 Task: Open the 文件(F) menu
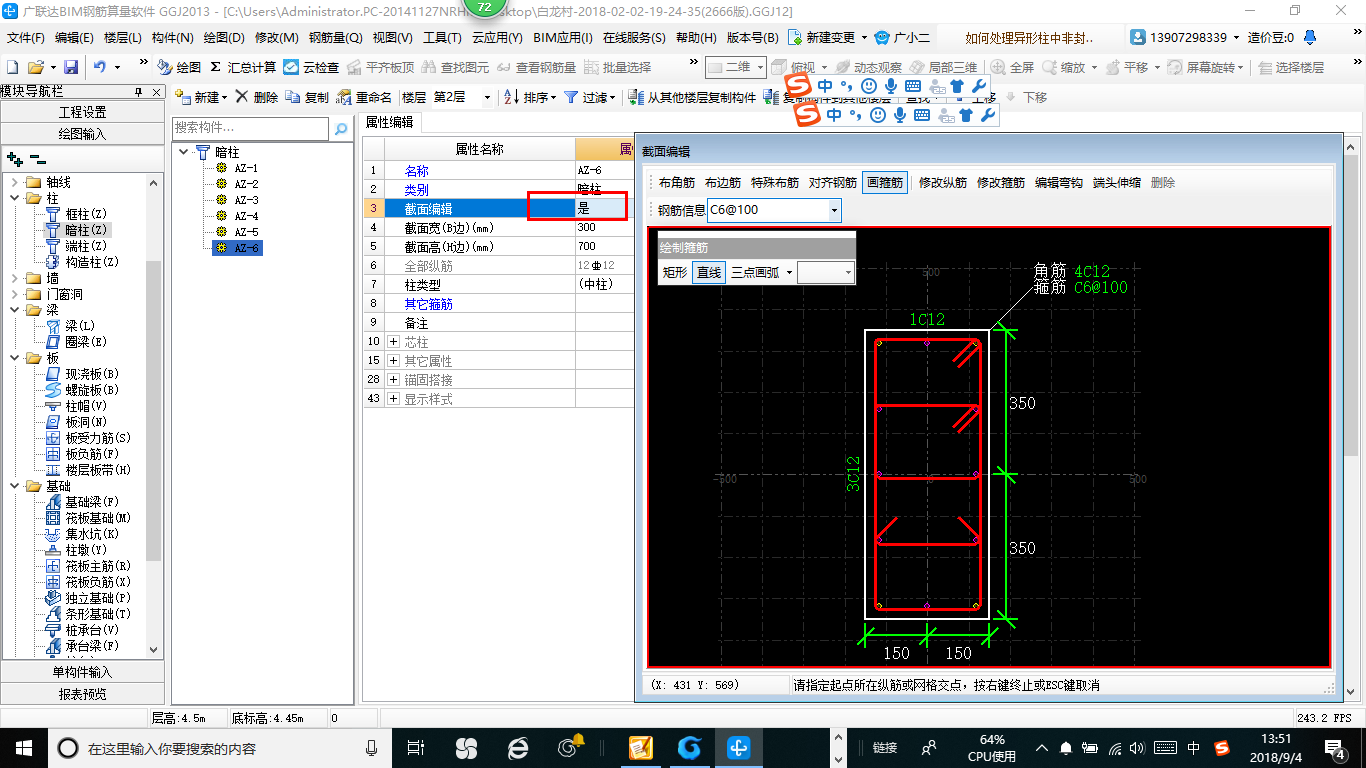click(x=26, y=38)
